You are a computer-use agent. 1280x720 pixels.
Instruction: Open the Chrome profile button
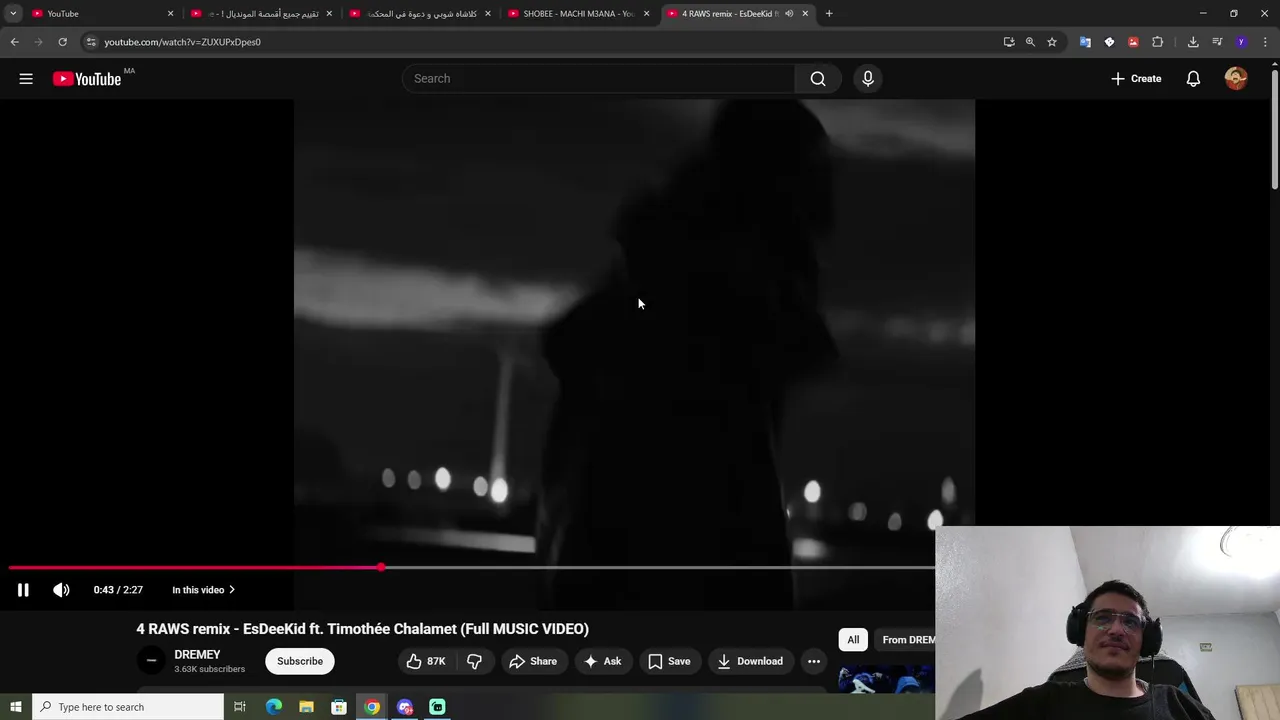tap(1241, 42)
